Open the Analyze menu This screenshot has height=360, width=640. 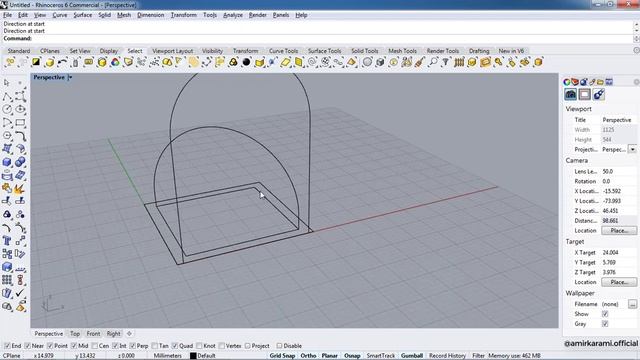[x=233, y=15]
